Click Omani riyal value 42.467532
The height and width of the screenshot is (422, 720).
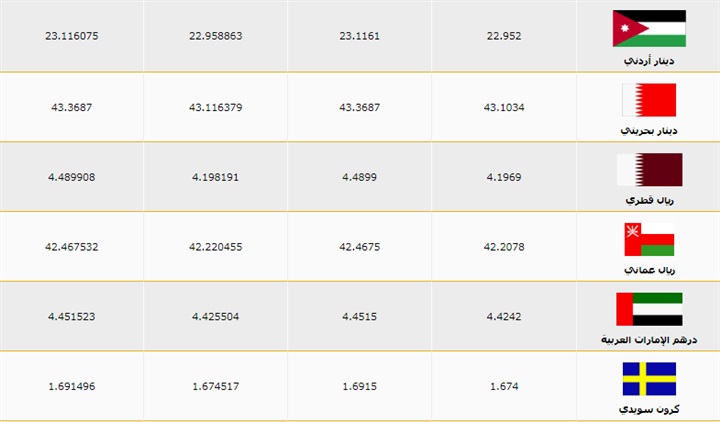pyautogui.click(x=71, y=245)
